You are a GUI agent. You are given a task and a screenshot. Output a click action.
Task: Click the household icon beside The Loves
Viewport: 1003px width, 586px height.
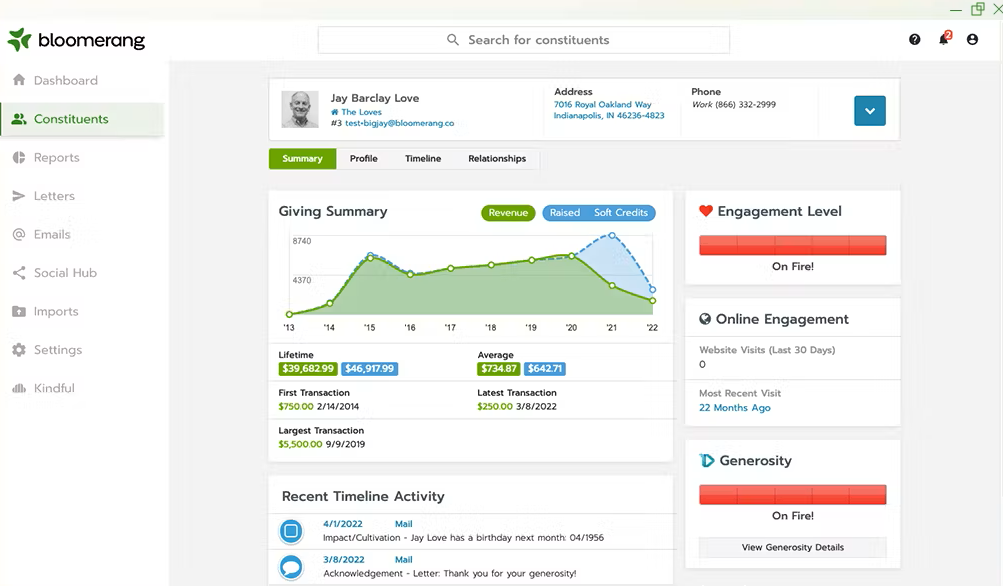click(x=335, y=112)
